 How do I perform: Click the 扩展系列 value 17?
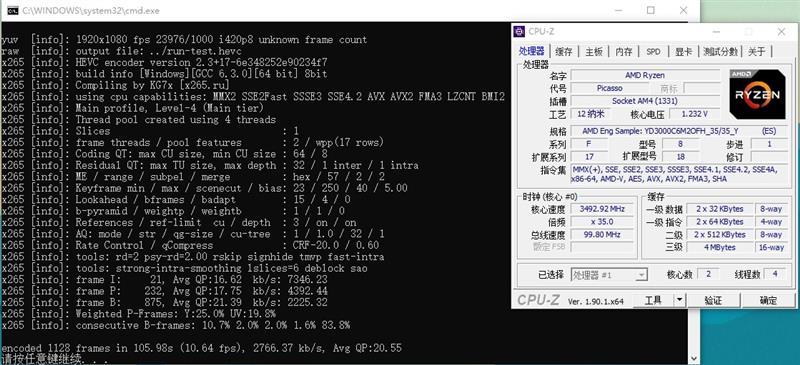coord(589,157)
